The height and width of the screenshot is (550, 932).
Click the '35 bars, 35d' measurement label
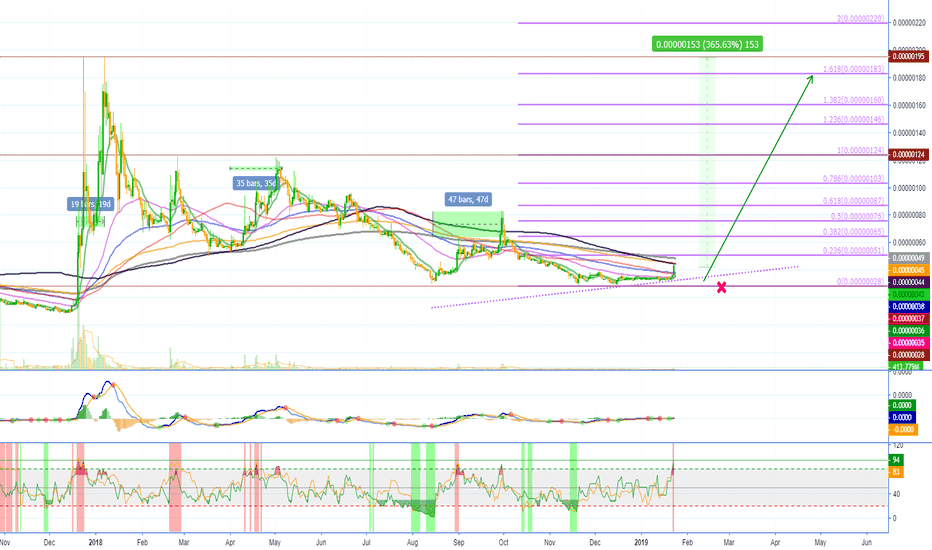point(256,183)
